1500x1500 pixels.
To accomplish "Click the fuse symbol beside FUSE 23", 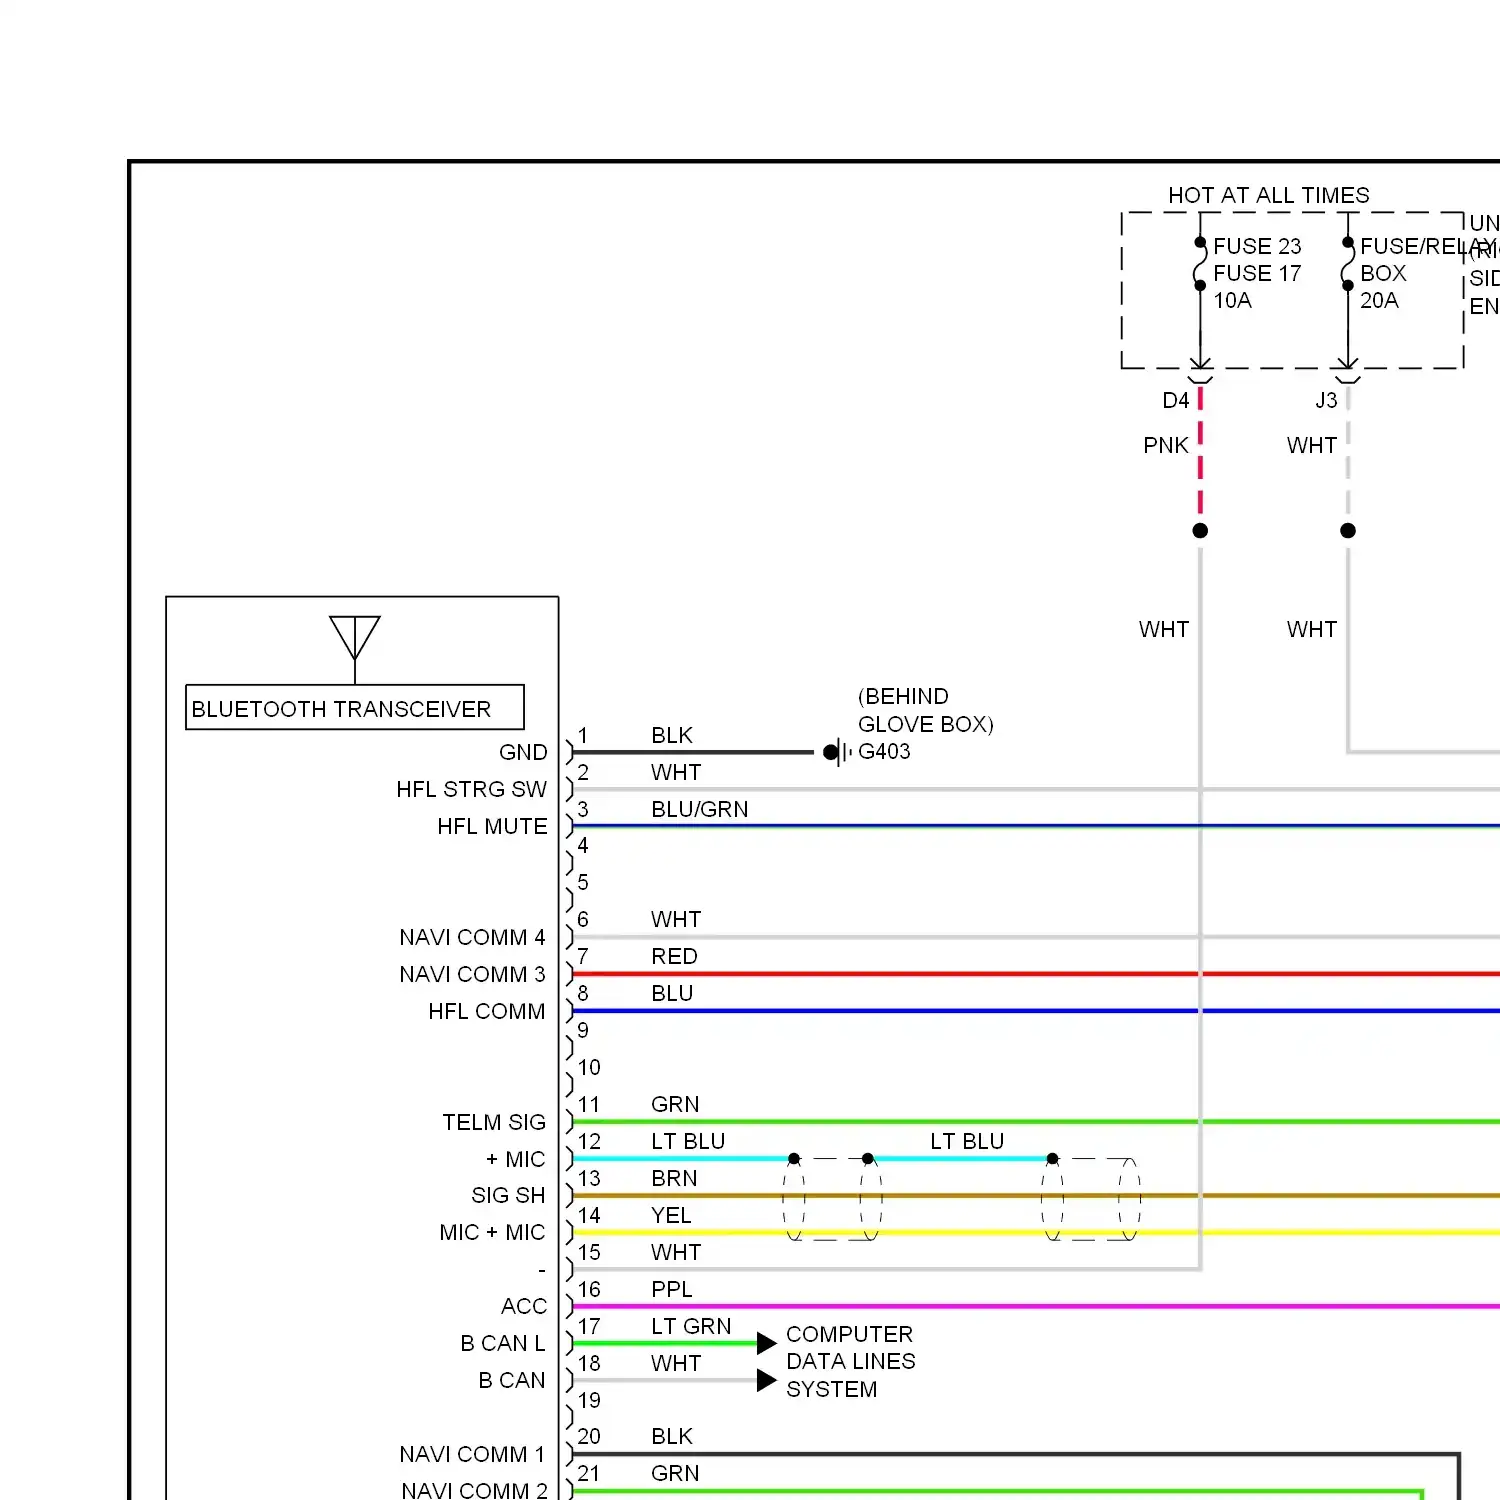I will (1200, 265).
